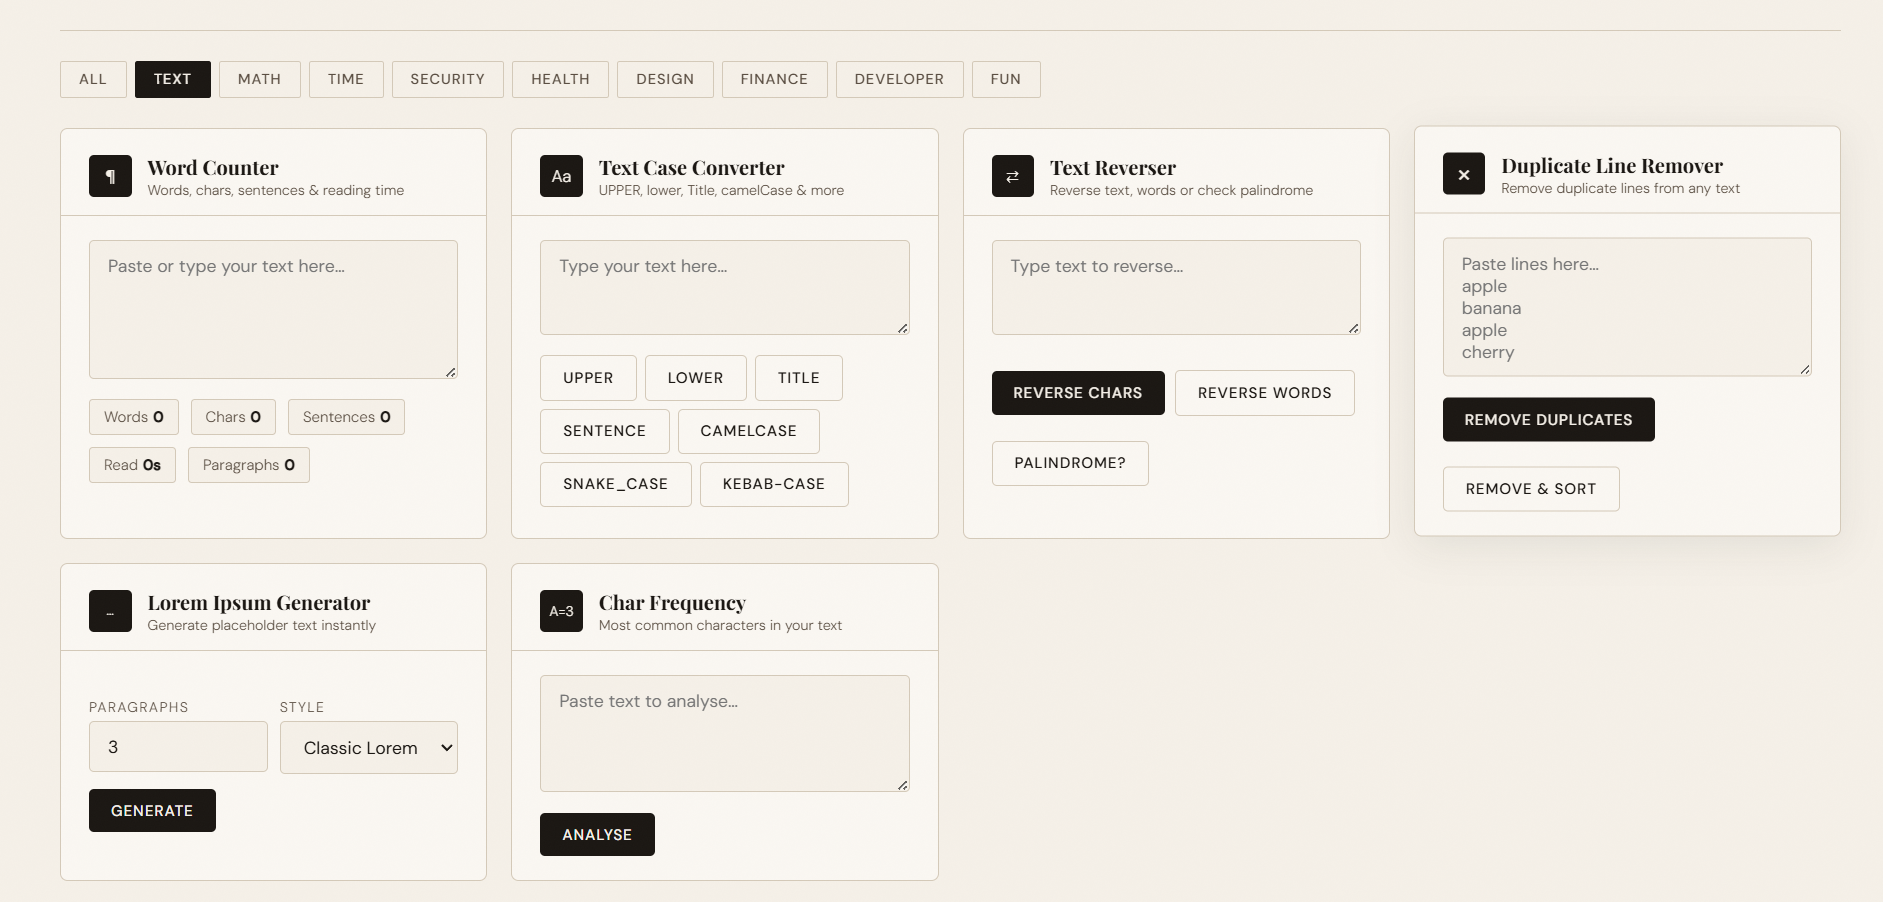Grab the Char Frequency textarea resize handle

pos(902,785)
